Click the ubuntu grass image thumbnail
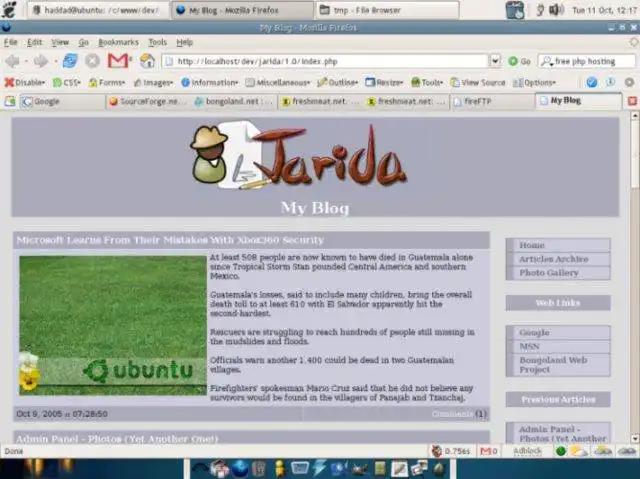This screenshot has width=640, height=479. click(113, 325)
